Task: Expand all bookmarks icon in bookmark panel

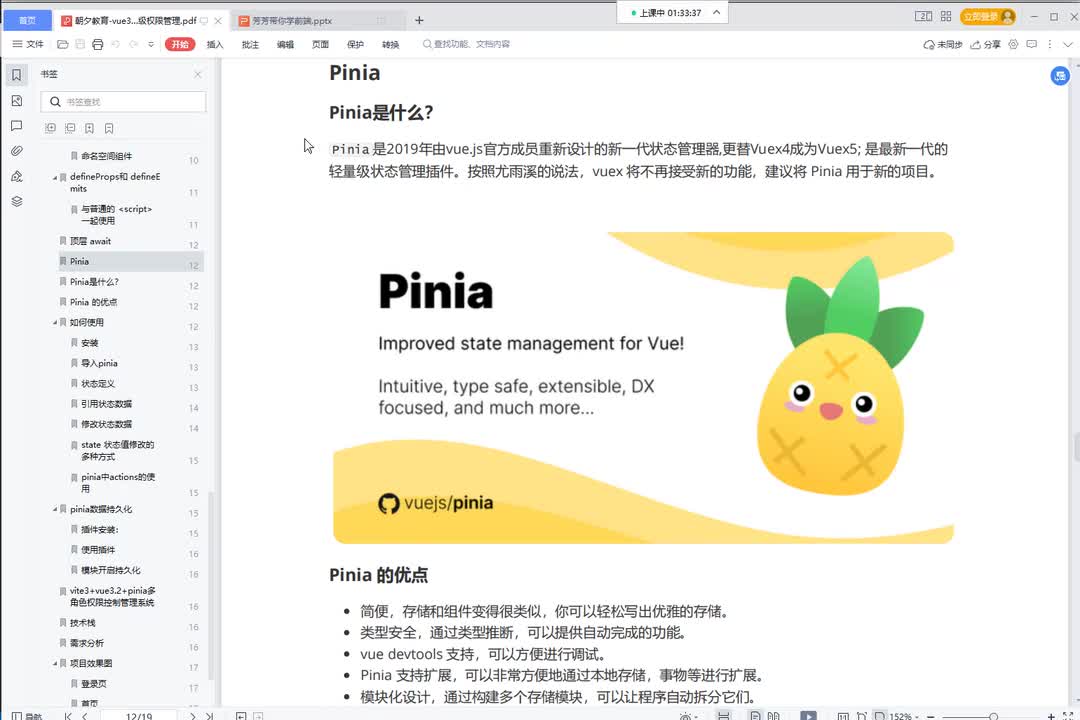Action: [x=50, y=128]
